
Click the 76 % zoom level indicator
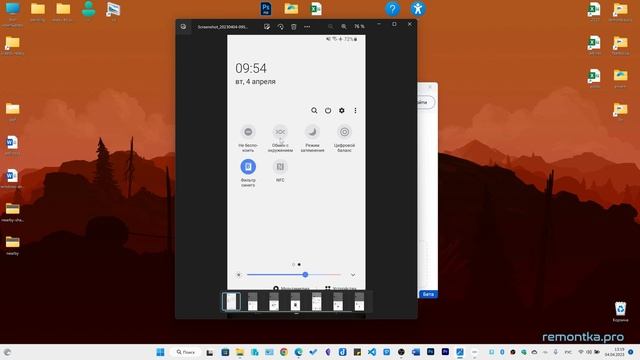coord(359,27)
